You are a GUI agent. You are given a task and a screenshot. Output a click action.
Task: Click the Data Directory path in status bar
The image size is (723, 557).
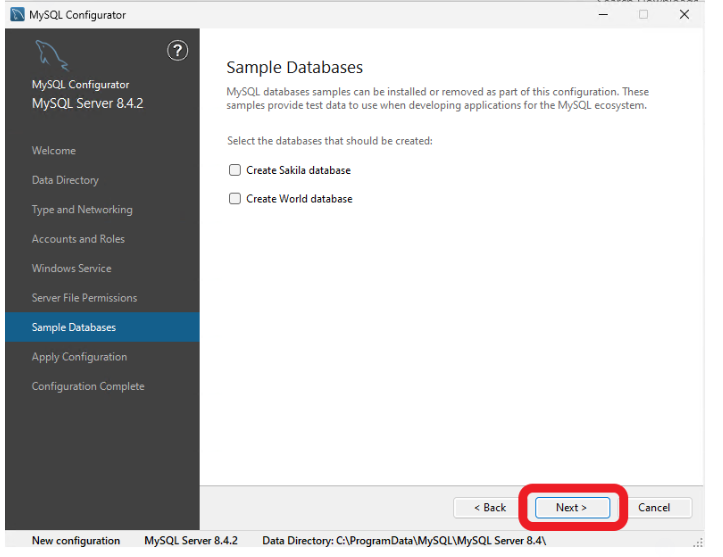404,541
